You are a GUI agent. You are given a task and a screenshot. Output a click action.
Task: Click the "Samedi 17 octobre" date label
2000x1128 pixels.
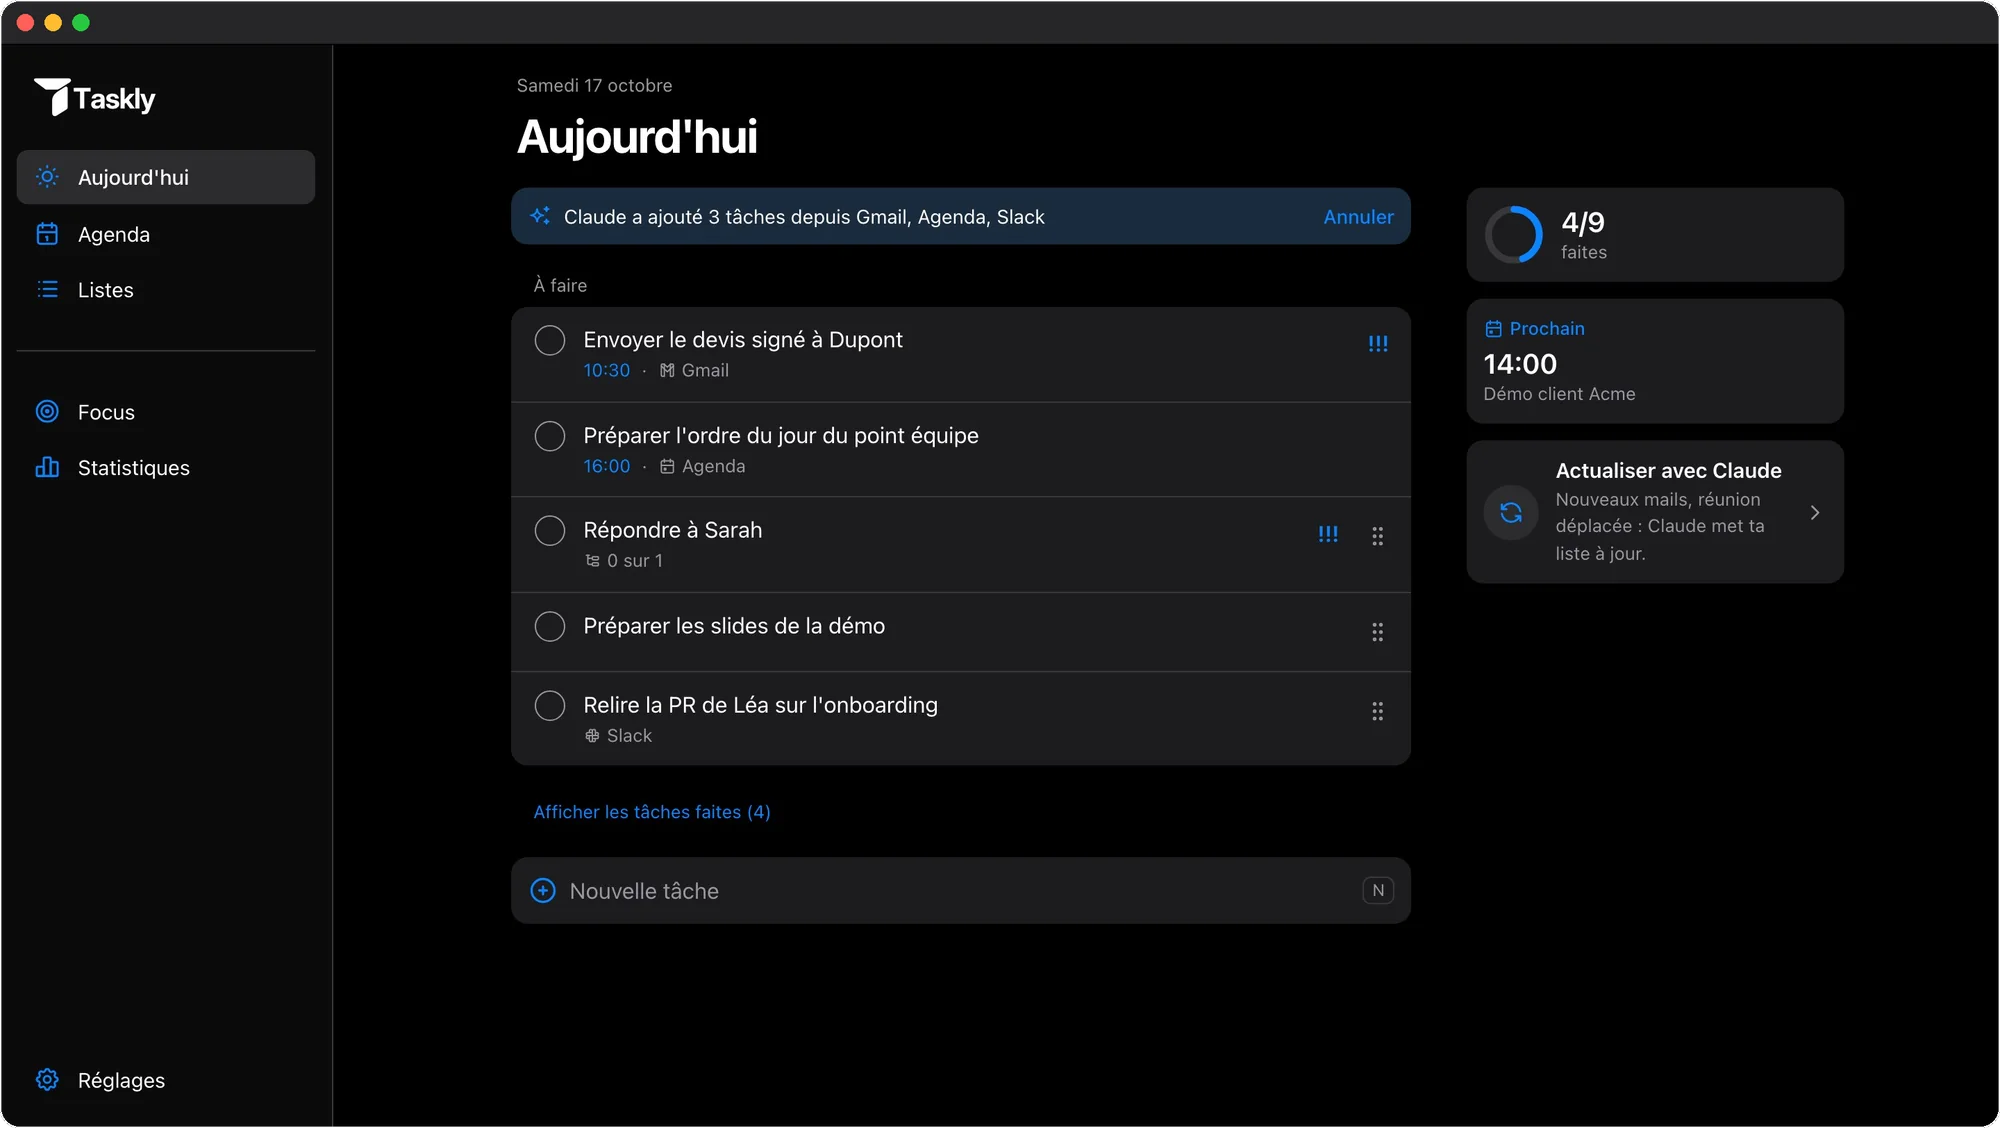[x=594, y=86]
